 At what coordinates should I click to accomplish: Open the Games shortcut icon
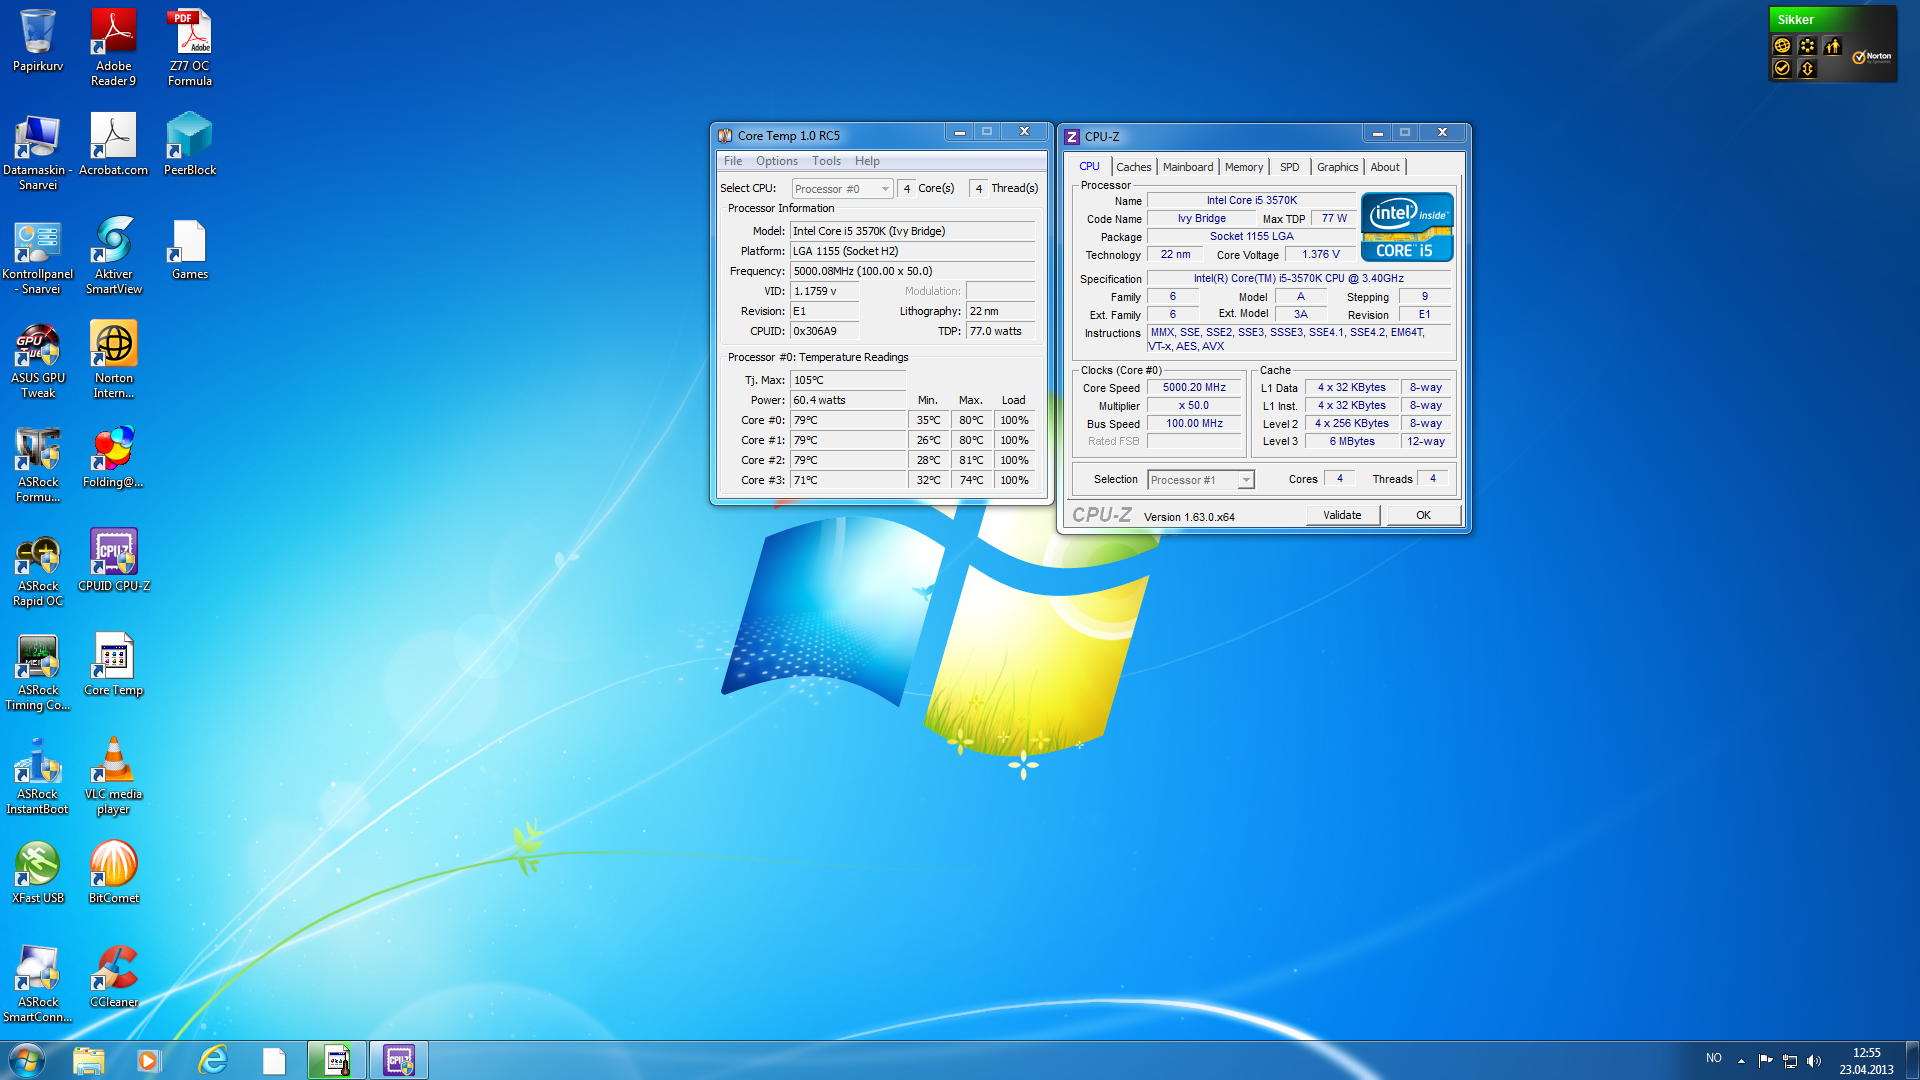[189, 248]
